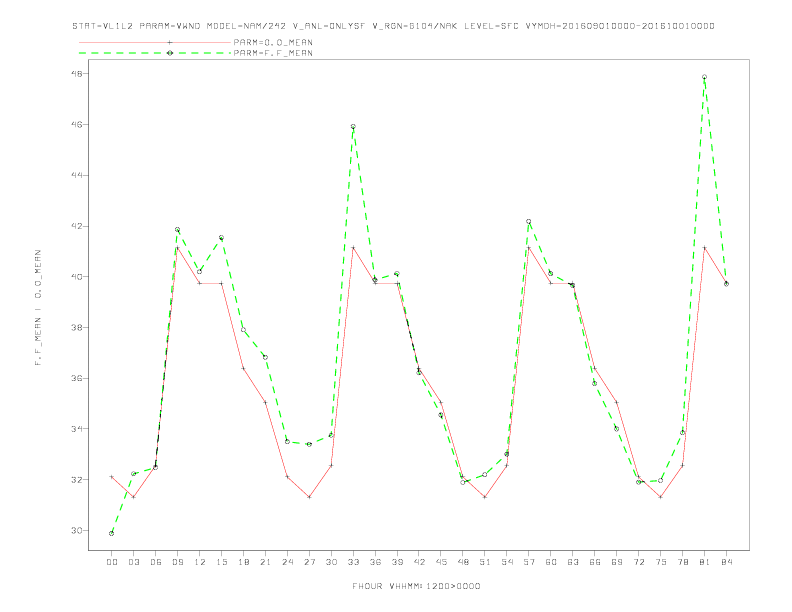Select the PARM=O.O_MEAN legend label
The image size is (792, 612).
click(273, 42)
